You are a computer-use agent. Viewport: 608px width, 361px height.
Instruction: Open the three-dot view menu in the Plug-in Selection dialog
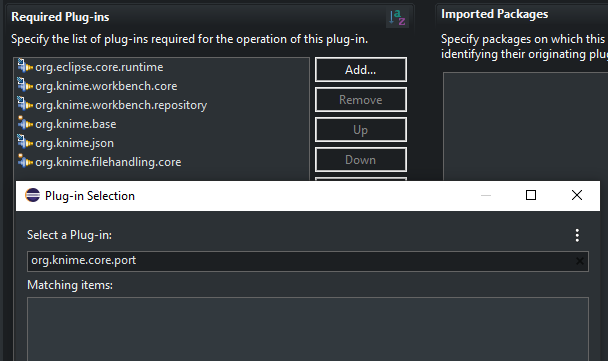(x=577, y=235)
